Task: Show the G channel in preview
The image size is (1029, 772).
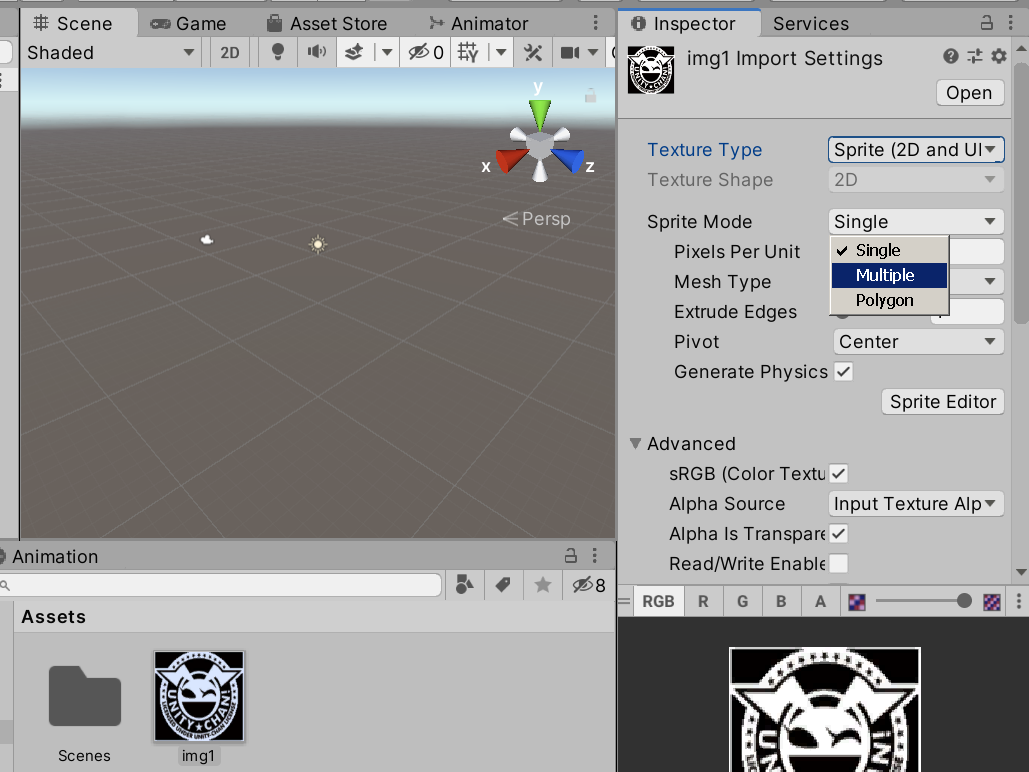Action: [742, 601]
